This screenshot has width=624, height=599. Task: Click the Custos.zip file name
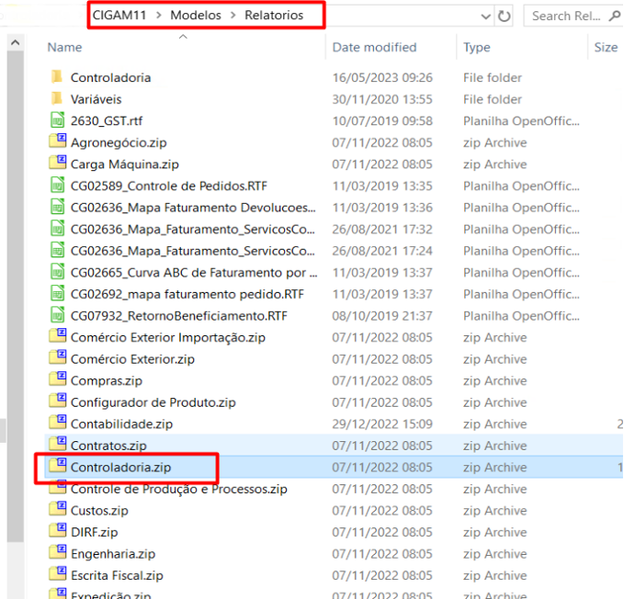coord(99,510)
